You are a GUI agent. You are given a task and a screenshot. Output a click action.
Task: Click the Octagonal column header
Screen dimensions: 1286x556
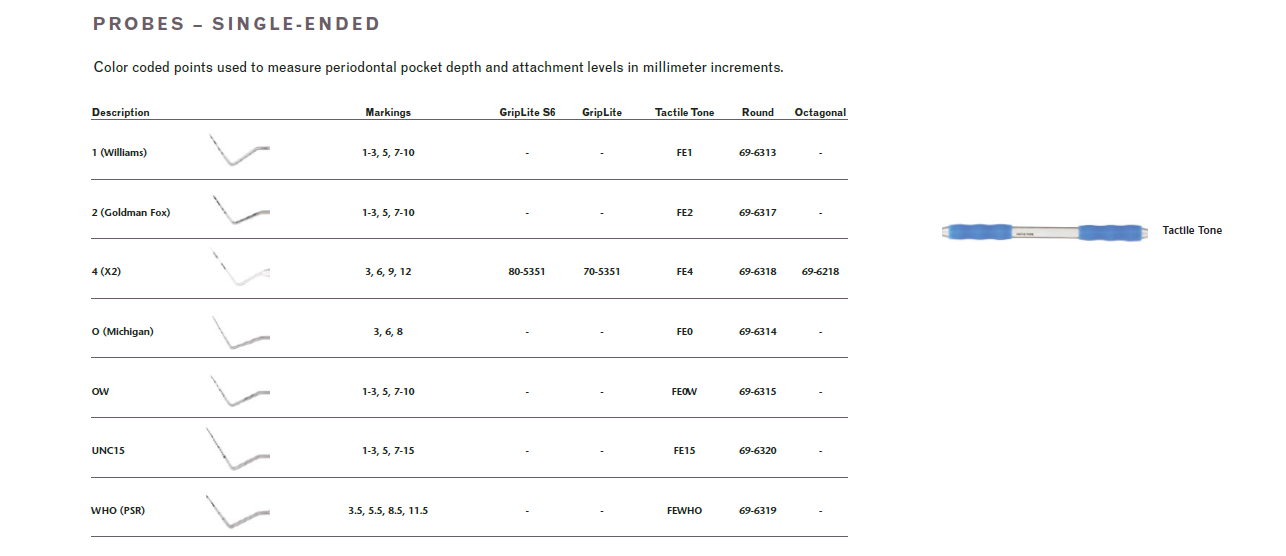pos(820,113)
